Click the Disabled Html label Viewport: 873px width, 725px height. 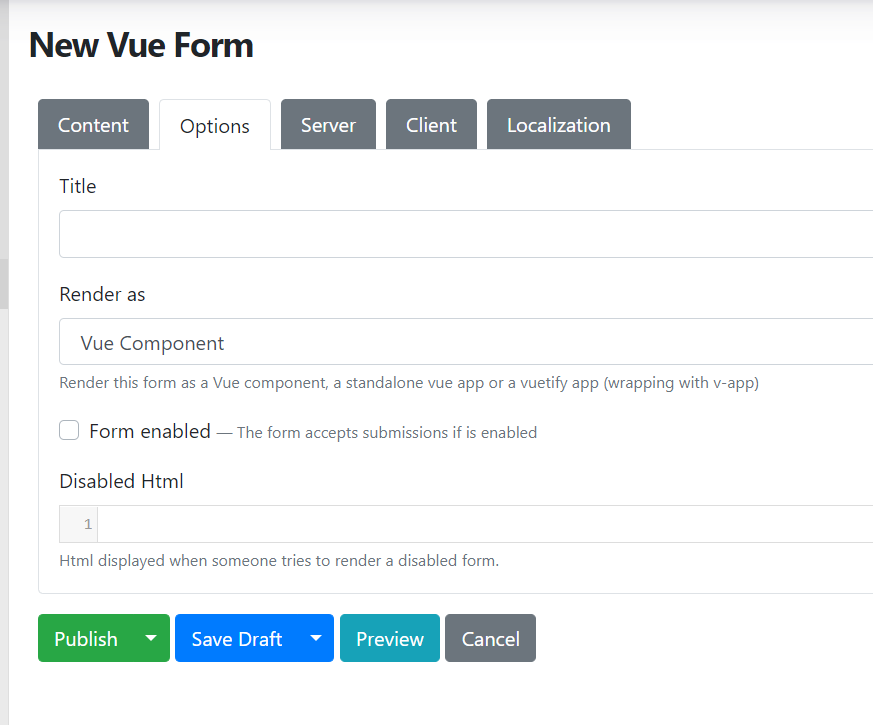pyautogui.click(x=121, y=481)
